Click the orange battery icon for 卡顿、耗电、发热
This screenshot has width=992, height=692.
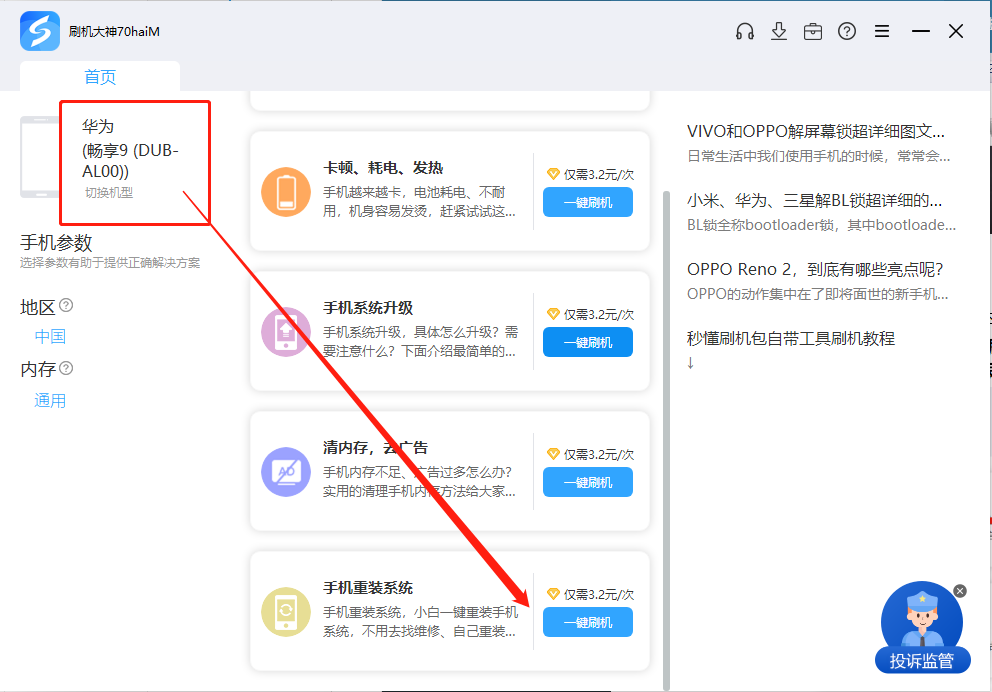tap(286, 192)
